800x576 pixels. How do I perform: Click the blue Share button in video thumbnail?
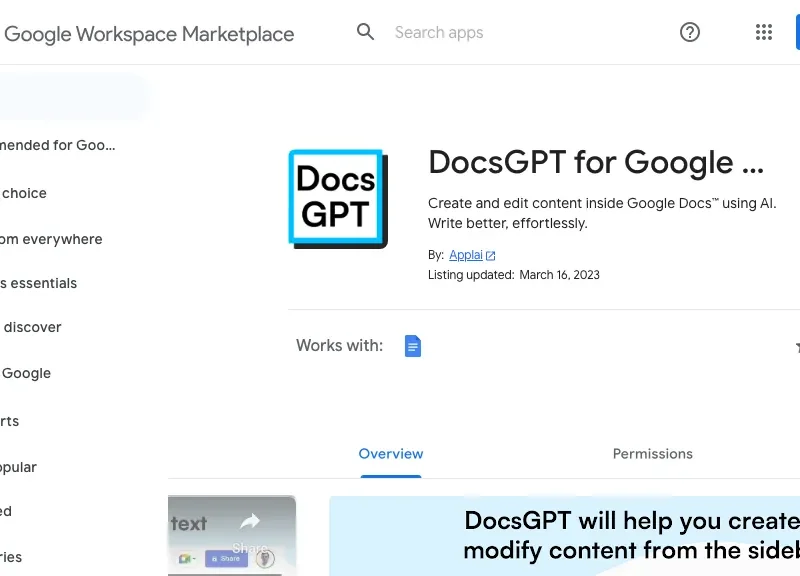tap(226, 559)
